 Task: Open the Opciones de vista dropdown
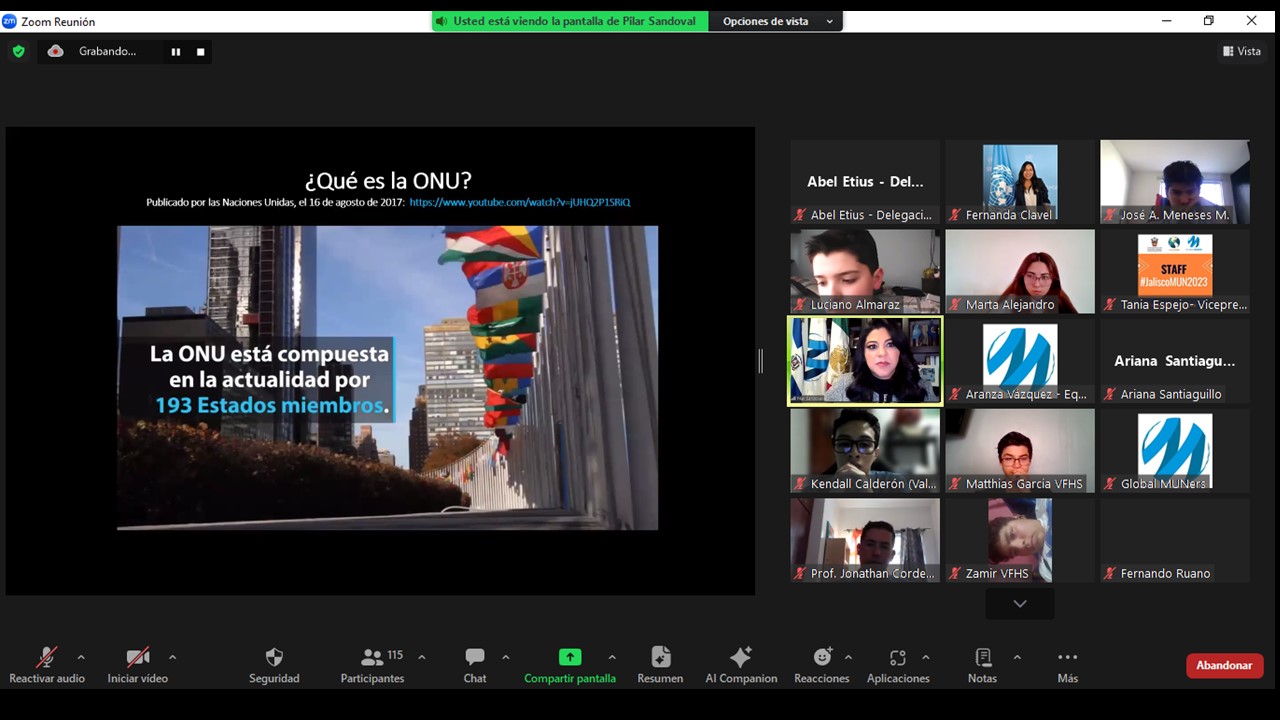coord(776,21)
